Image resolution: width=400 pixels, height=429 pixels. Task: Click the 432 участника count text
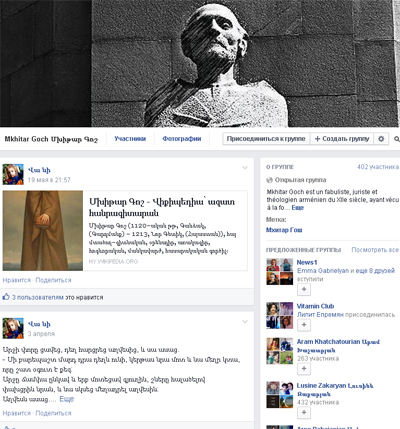(318, 402)
